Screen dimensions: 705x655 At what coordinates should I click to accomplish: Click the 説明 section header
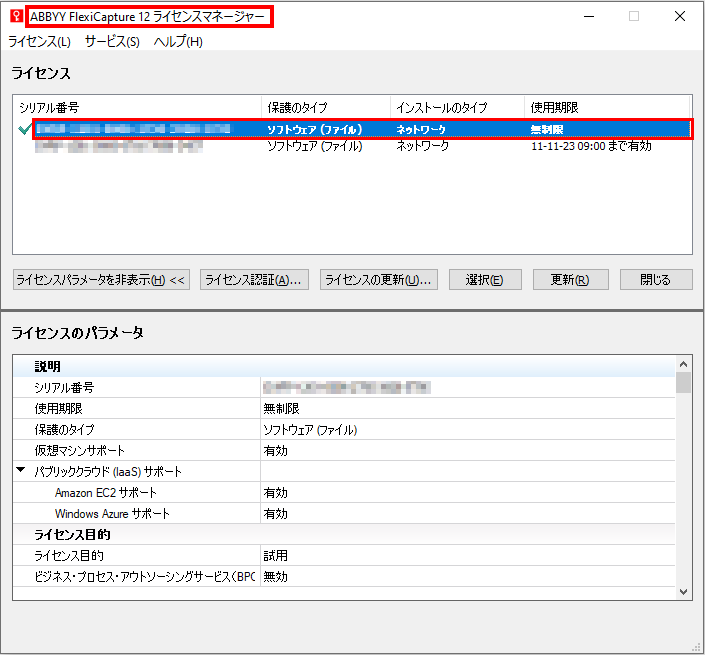tap(344, 366)
